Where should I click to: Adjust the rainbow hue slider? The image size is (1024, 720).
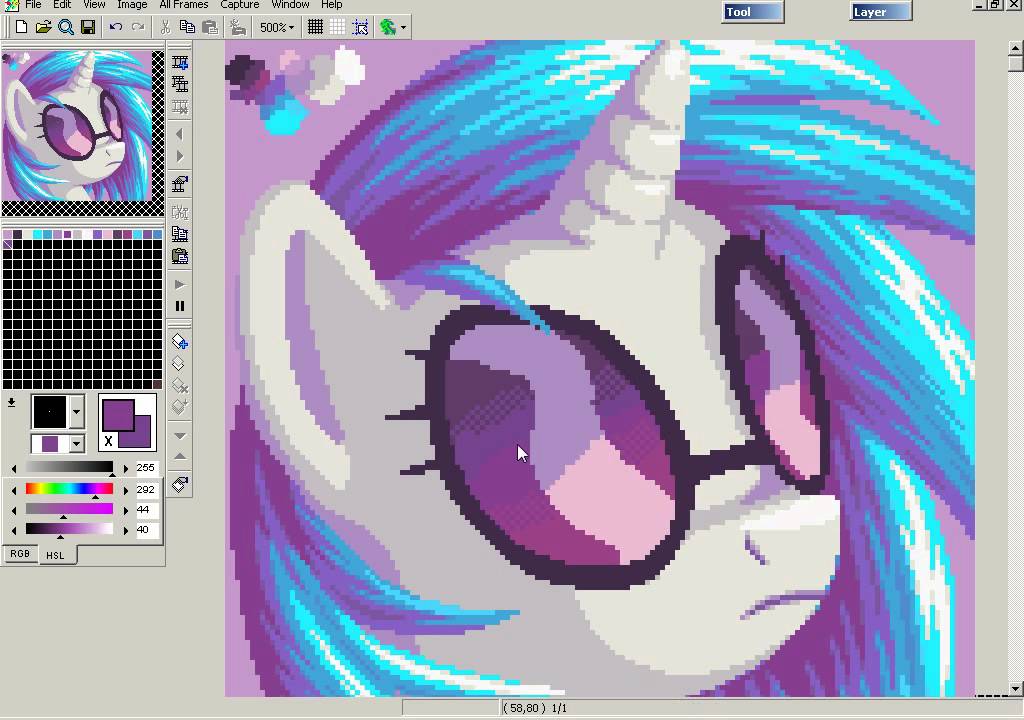pos(69,489)
